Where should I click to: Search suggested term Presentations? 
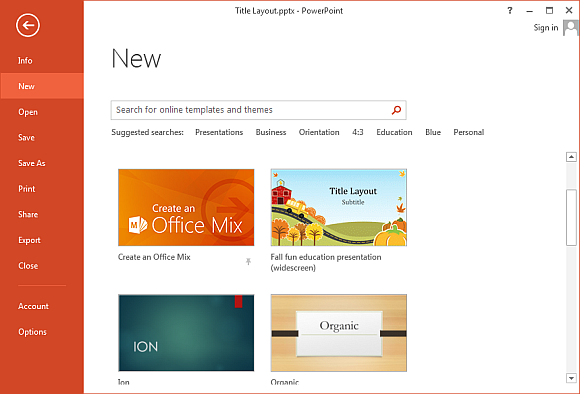tap(219, 132)
